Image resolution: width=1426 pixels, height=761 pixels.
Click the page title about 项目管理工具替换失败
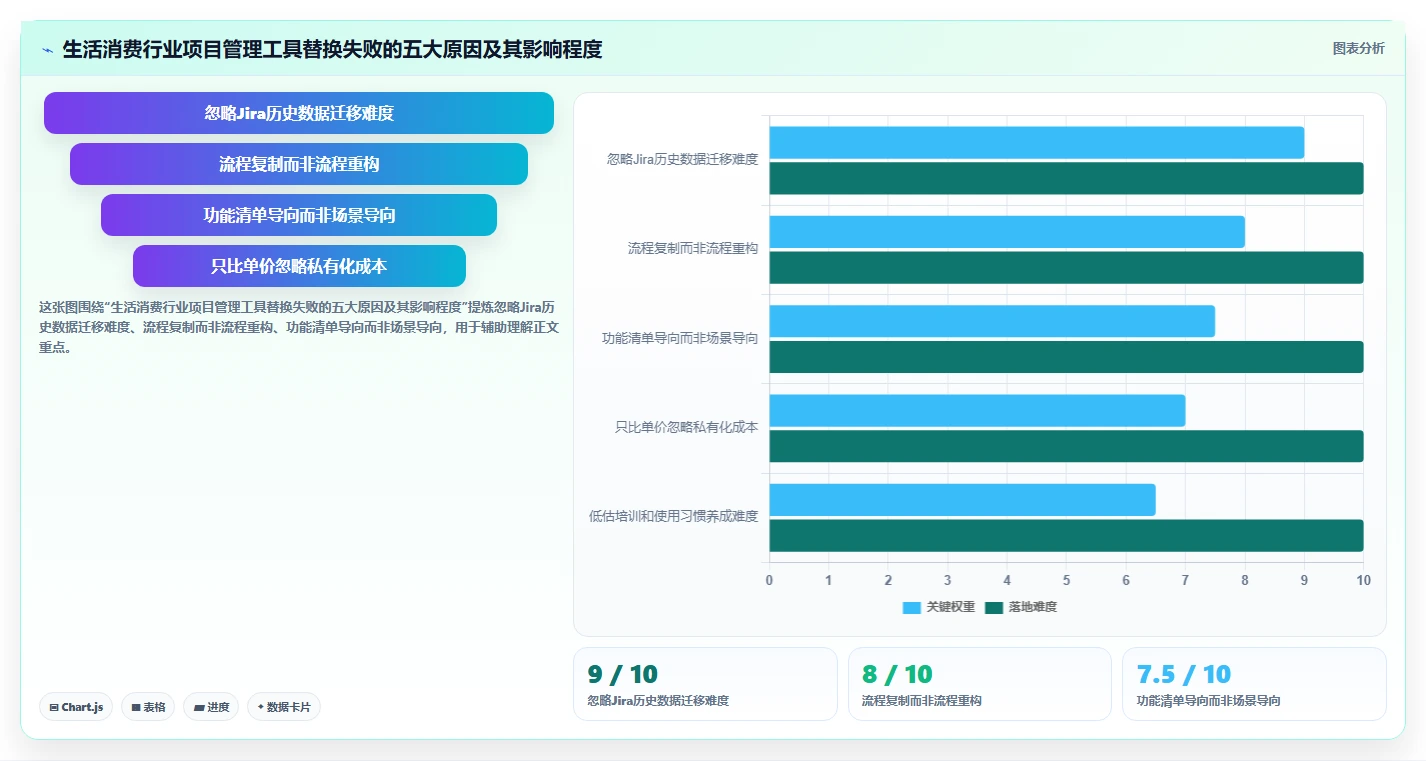point(332,49)
